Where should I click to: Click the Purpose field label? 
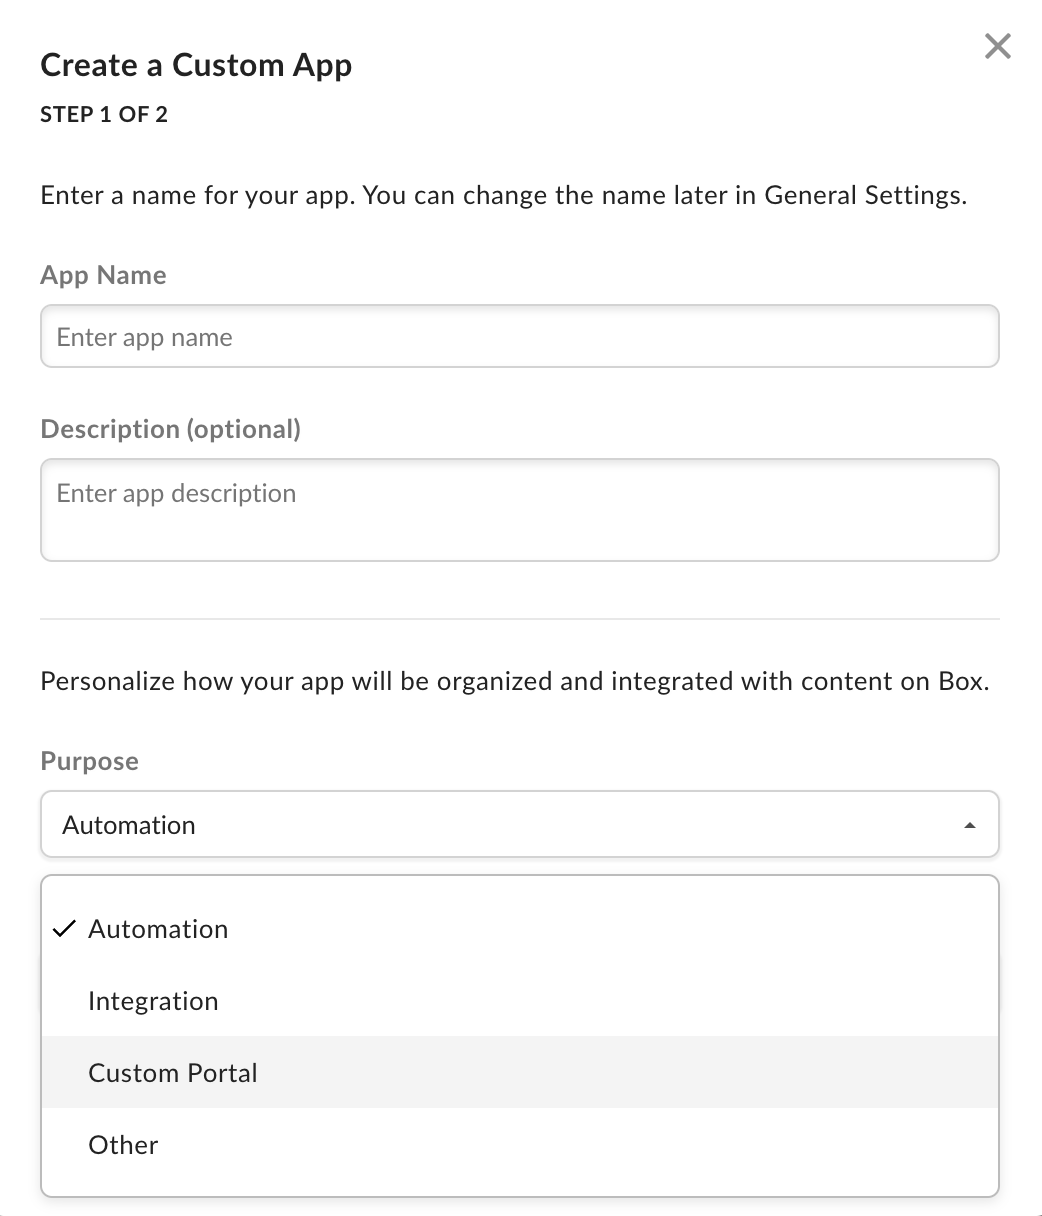pos(89,761)
